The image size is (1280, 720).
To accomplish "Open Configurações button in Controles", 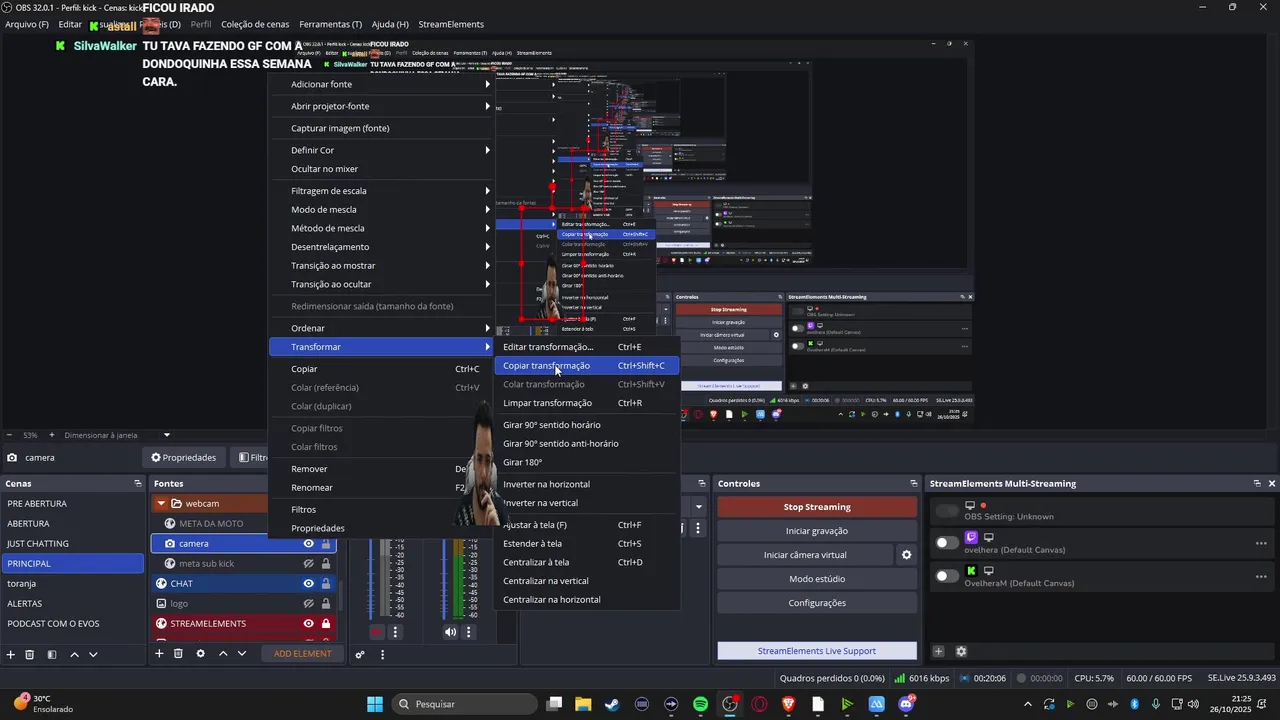I will click(817, 603).
